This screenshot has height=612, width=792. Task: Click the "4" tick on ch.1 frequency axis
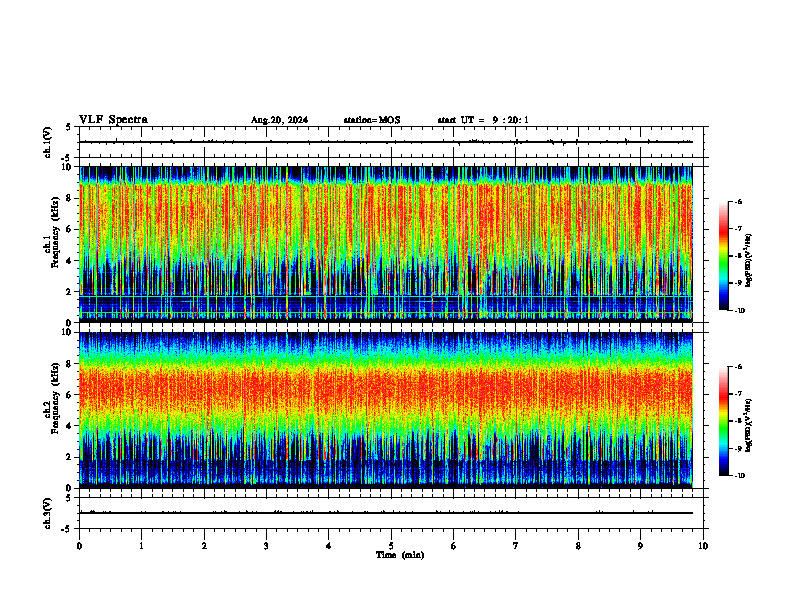(x=69, y=261)
